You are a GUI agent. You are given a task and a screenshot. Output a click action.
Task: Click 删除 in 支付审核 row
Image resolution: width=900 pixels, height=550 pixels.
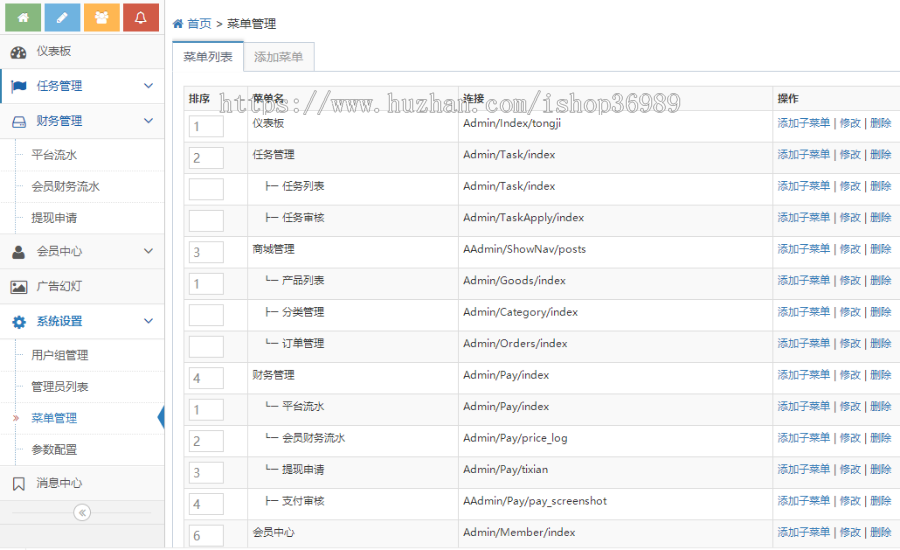point(880,501)
